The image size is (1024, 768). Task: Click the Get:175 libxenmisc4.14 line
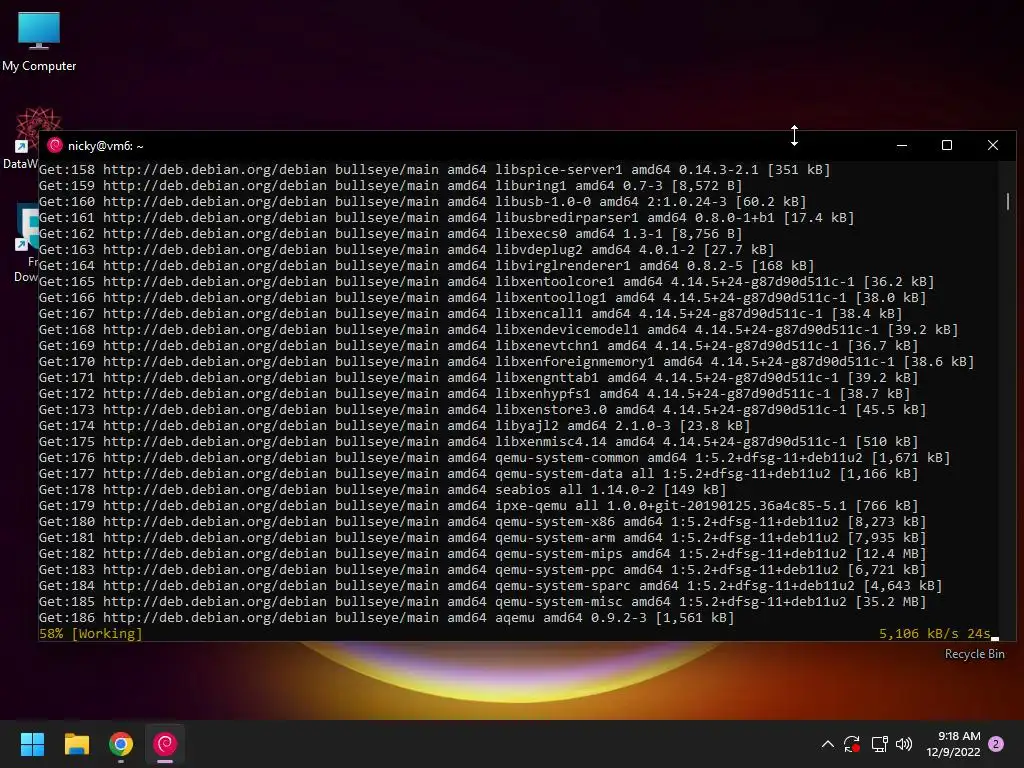pos(479,441)
